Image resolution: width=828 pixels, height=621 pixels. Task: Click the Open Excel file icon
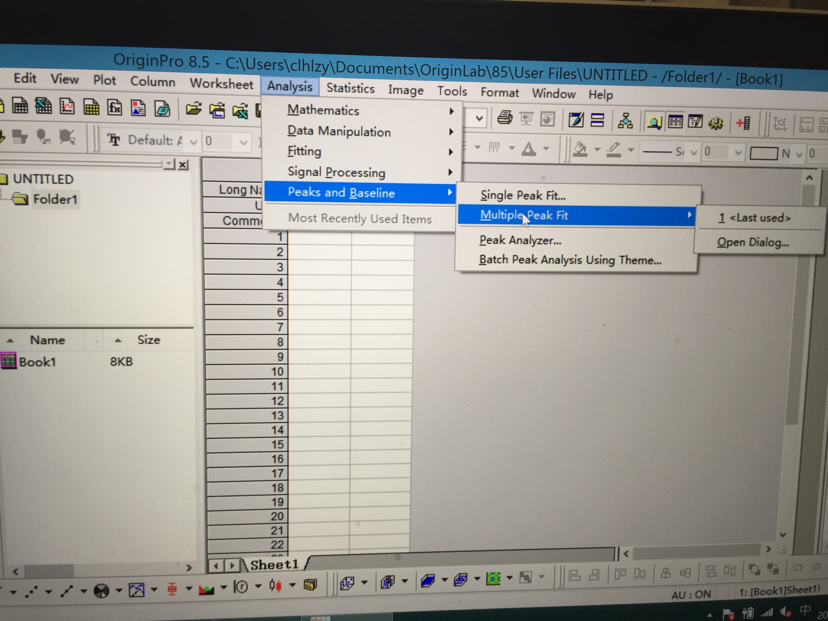(241, 111)
